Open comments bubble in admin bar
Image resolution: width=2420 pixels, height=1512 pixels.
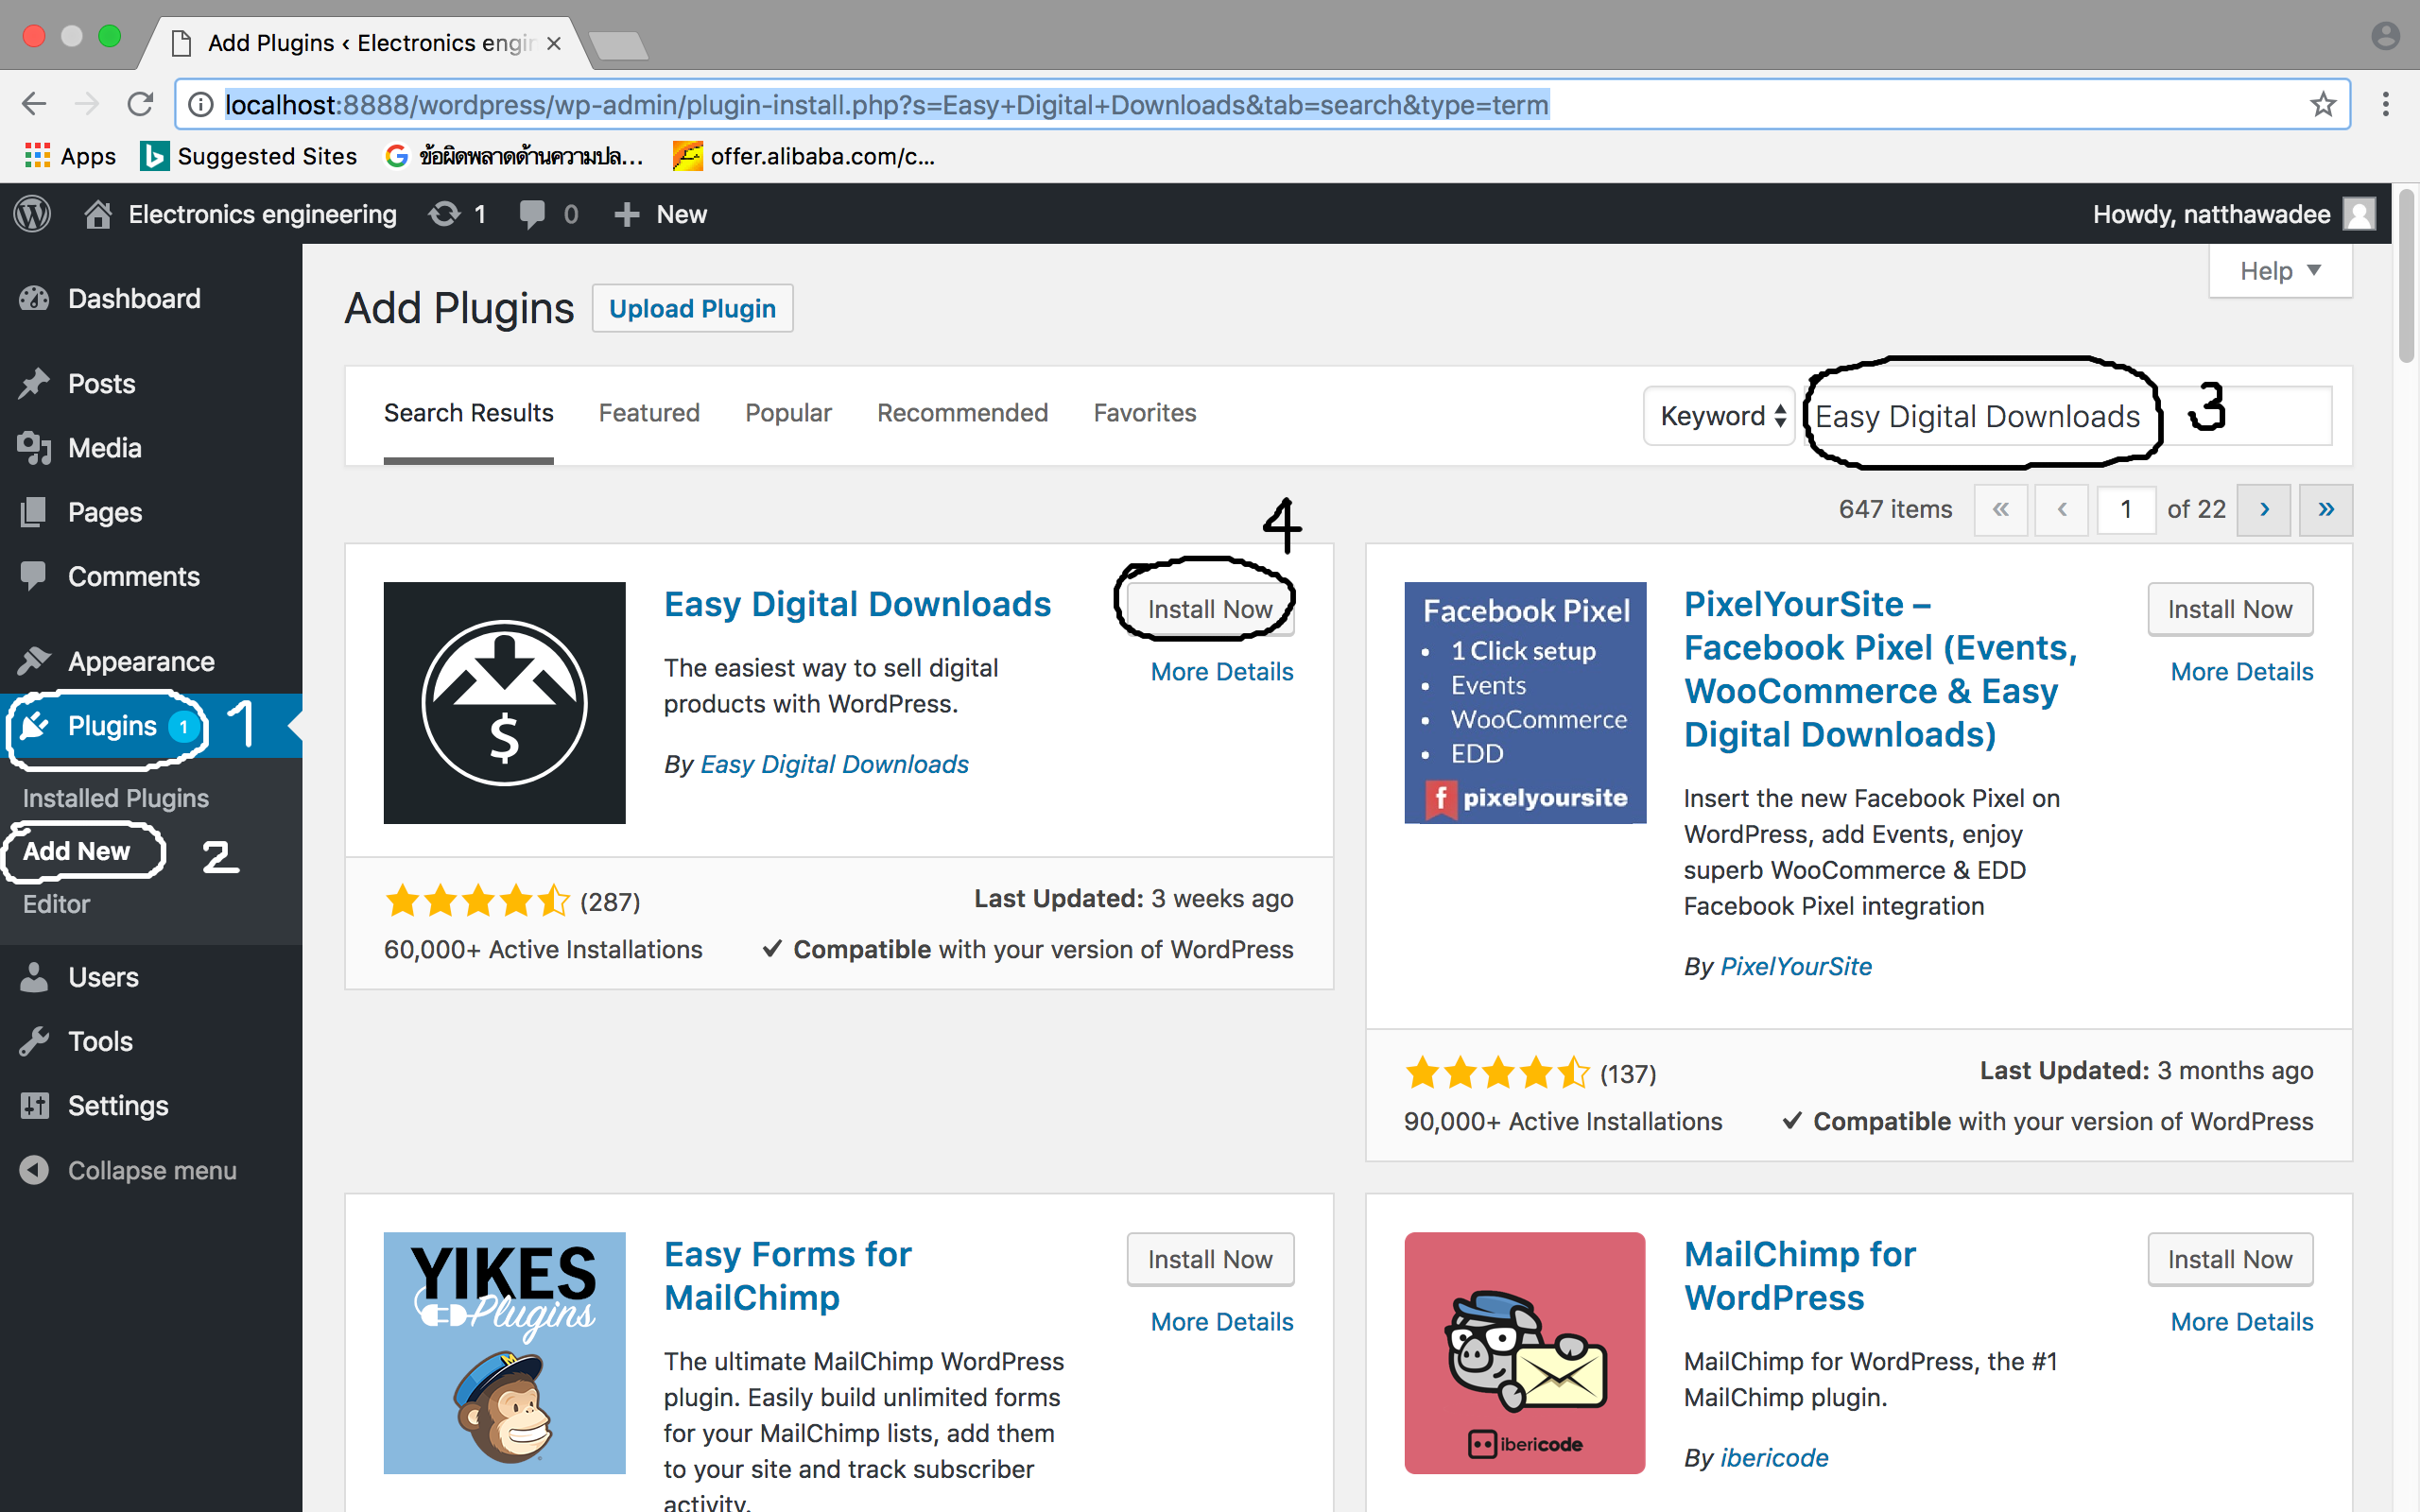click(x=548, y=214)
